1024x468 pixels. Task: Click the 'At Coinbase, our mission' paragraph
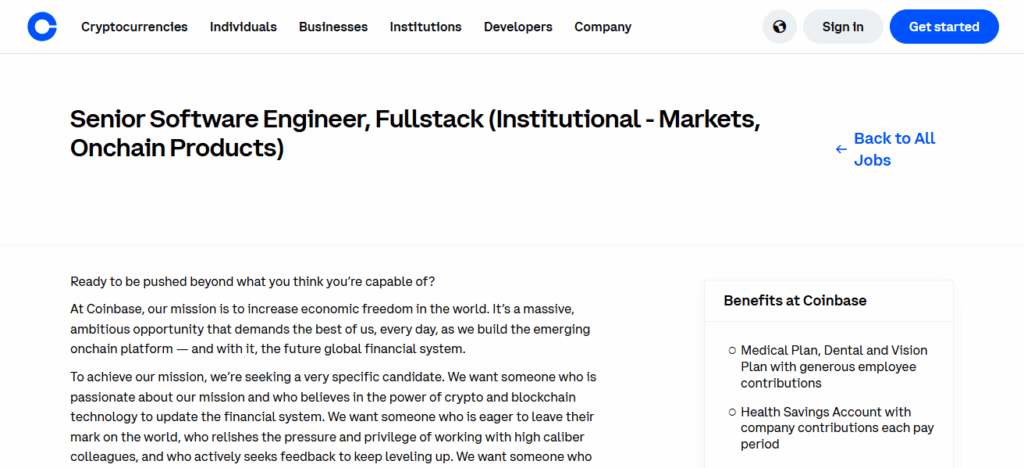point(330,329)
